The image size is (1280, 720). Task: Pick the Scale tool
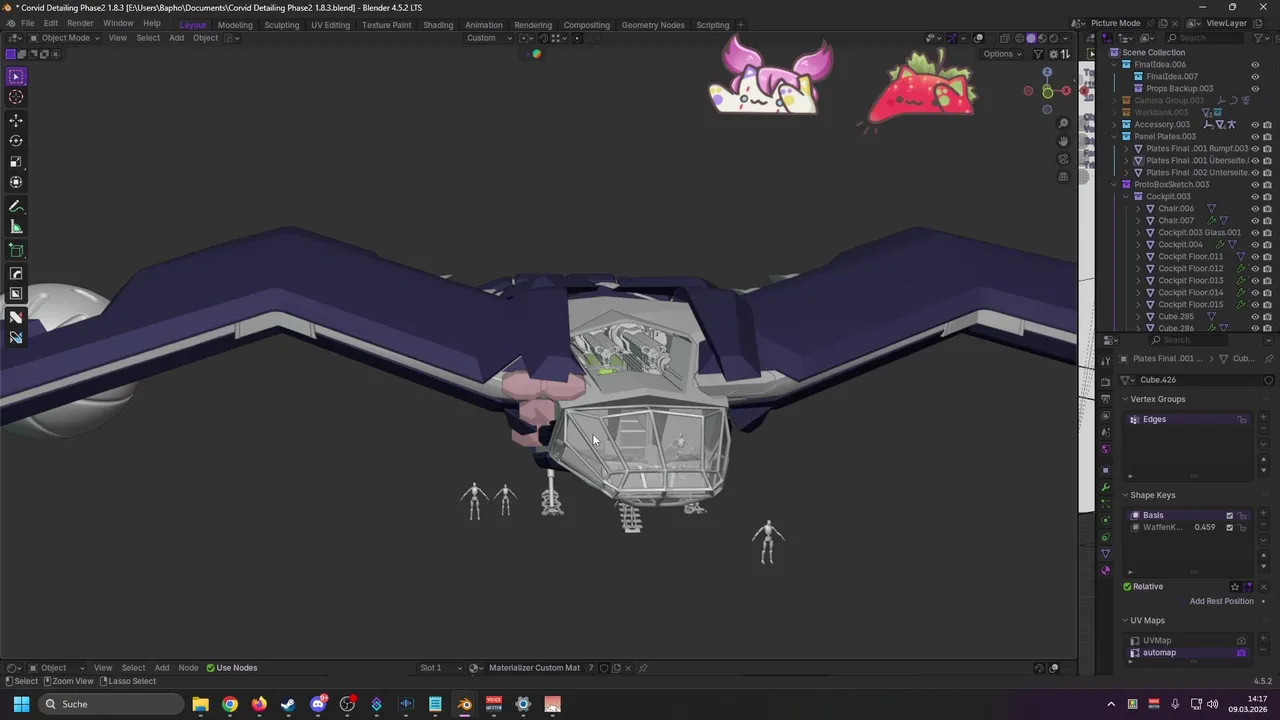[16, 162]
